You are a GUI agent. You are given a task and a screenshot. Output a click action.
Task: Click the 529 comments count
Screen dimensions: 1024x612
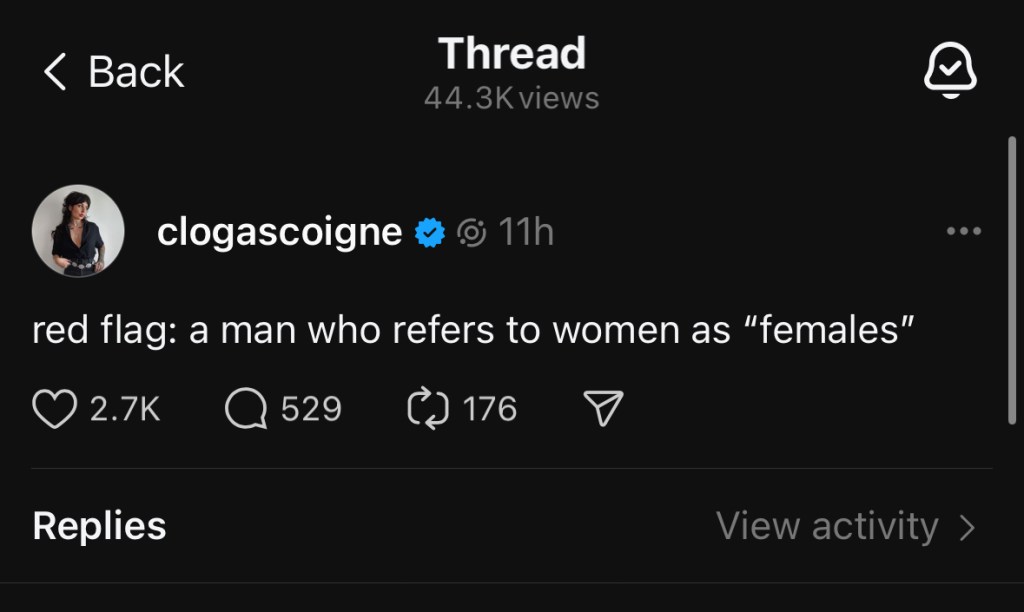[x=311, y=409]
